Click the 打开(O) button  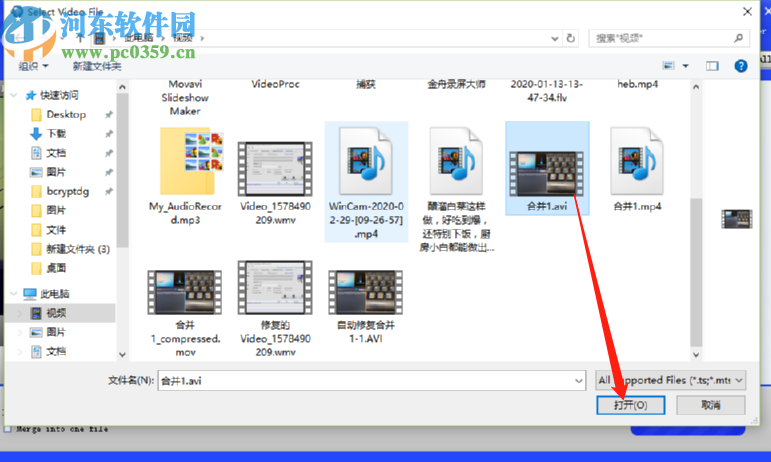pos(631,405)
